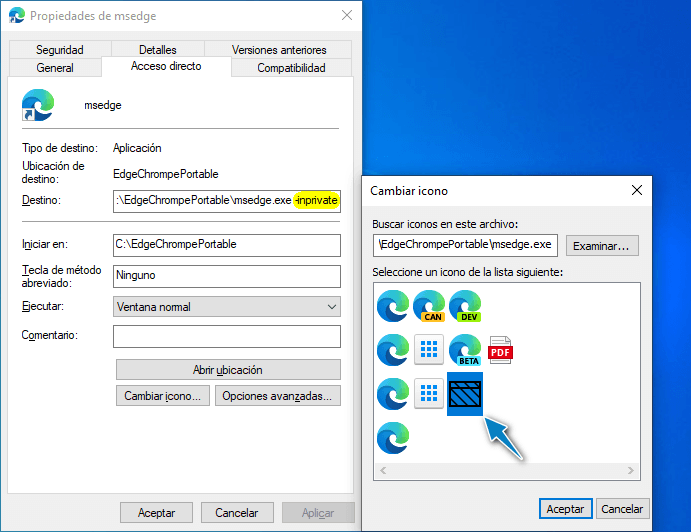This screenshot has height=532, width=691.
Task: Click the icon list right scroll arrow
Action: [631, 470]
